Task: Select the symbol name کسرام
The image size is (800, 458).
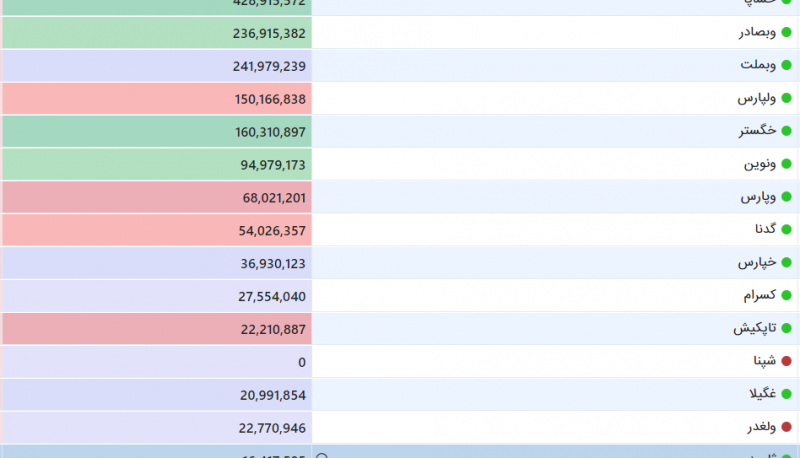Action: (760, 295)
